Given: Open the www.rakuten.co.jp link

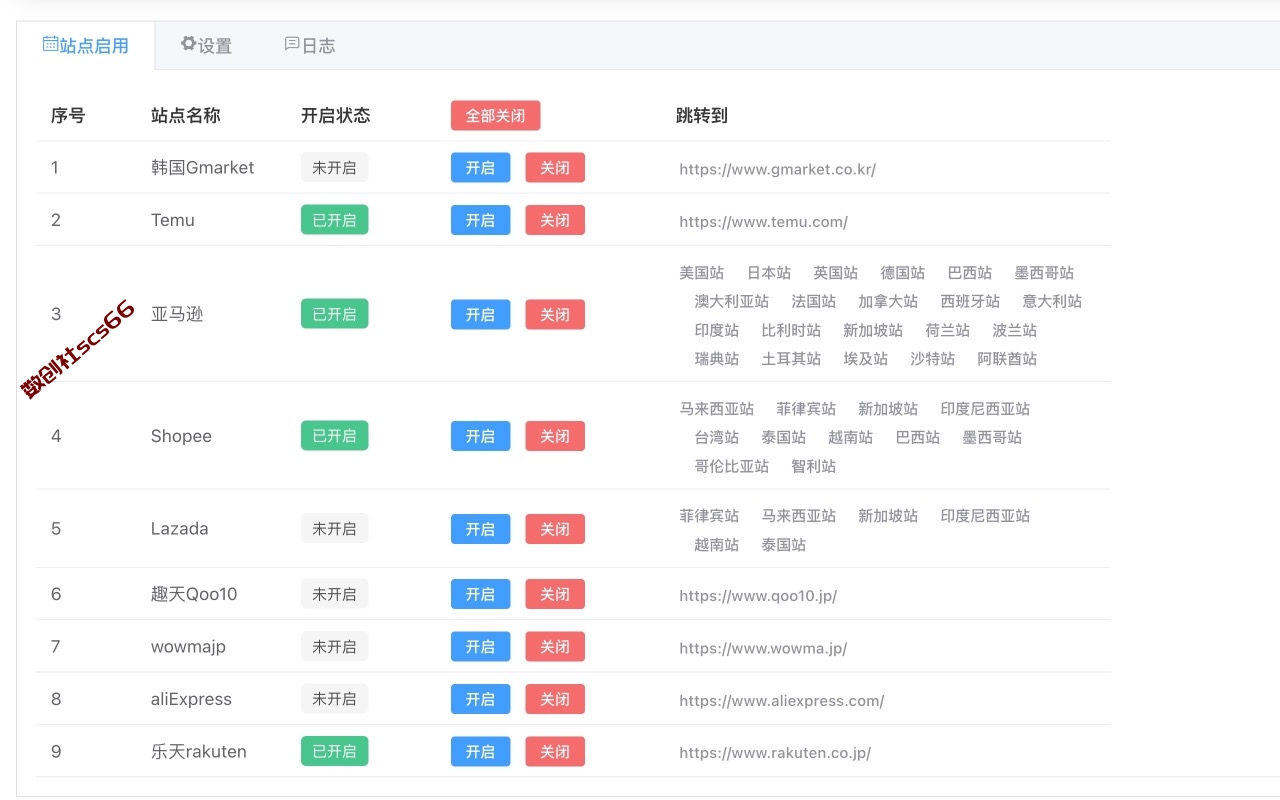Looking at the screenshot, I should pyautogui.click(x=775, y=753).
